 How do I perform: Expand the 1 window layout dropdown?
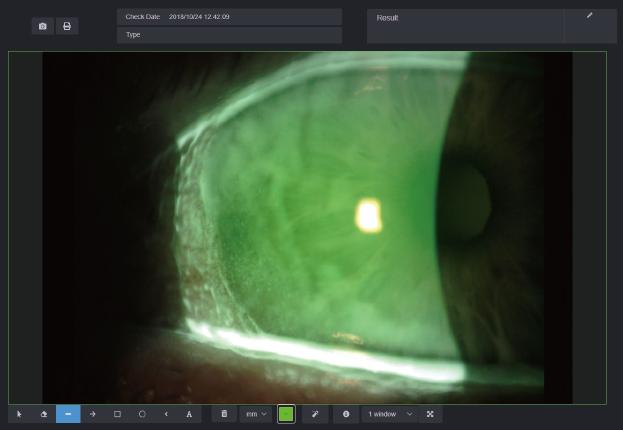(390, 414)
